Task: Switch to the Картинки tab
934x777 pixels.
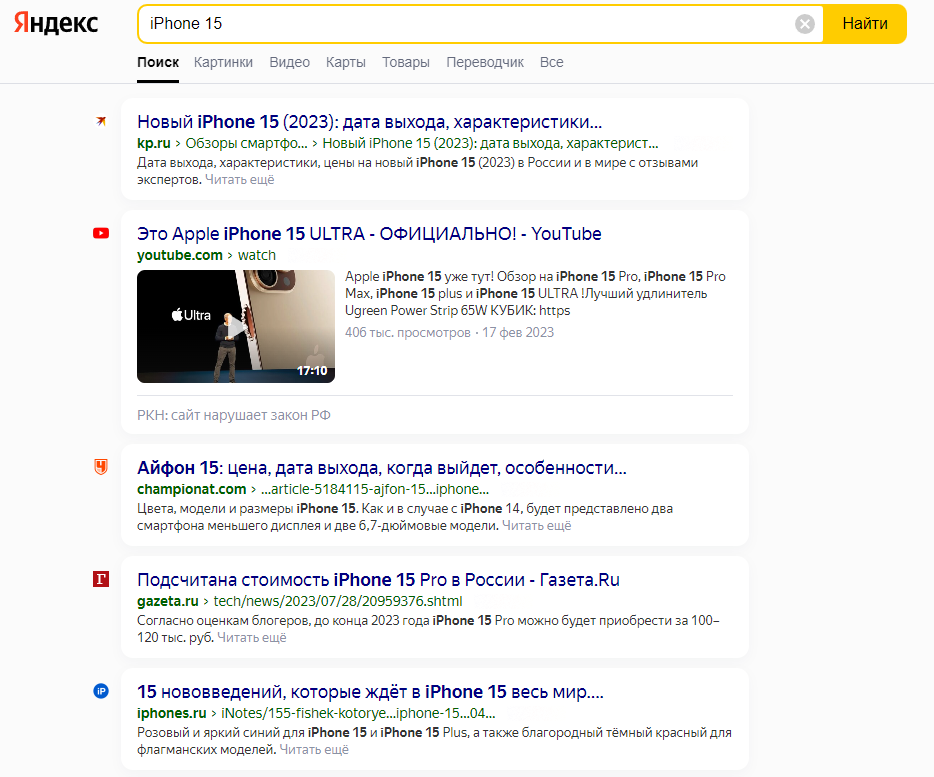Action: [x=223, y=62]
